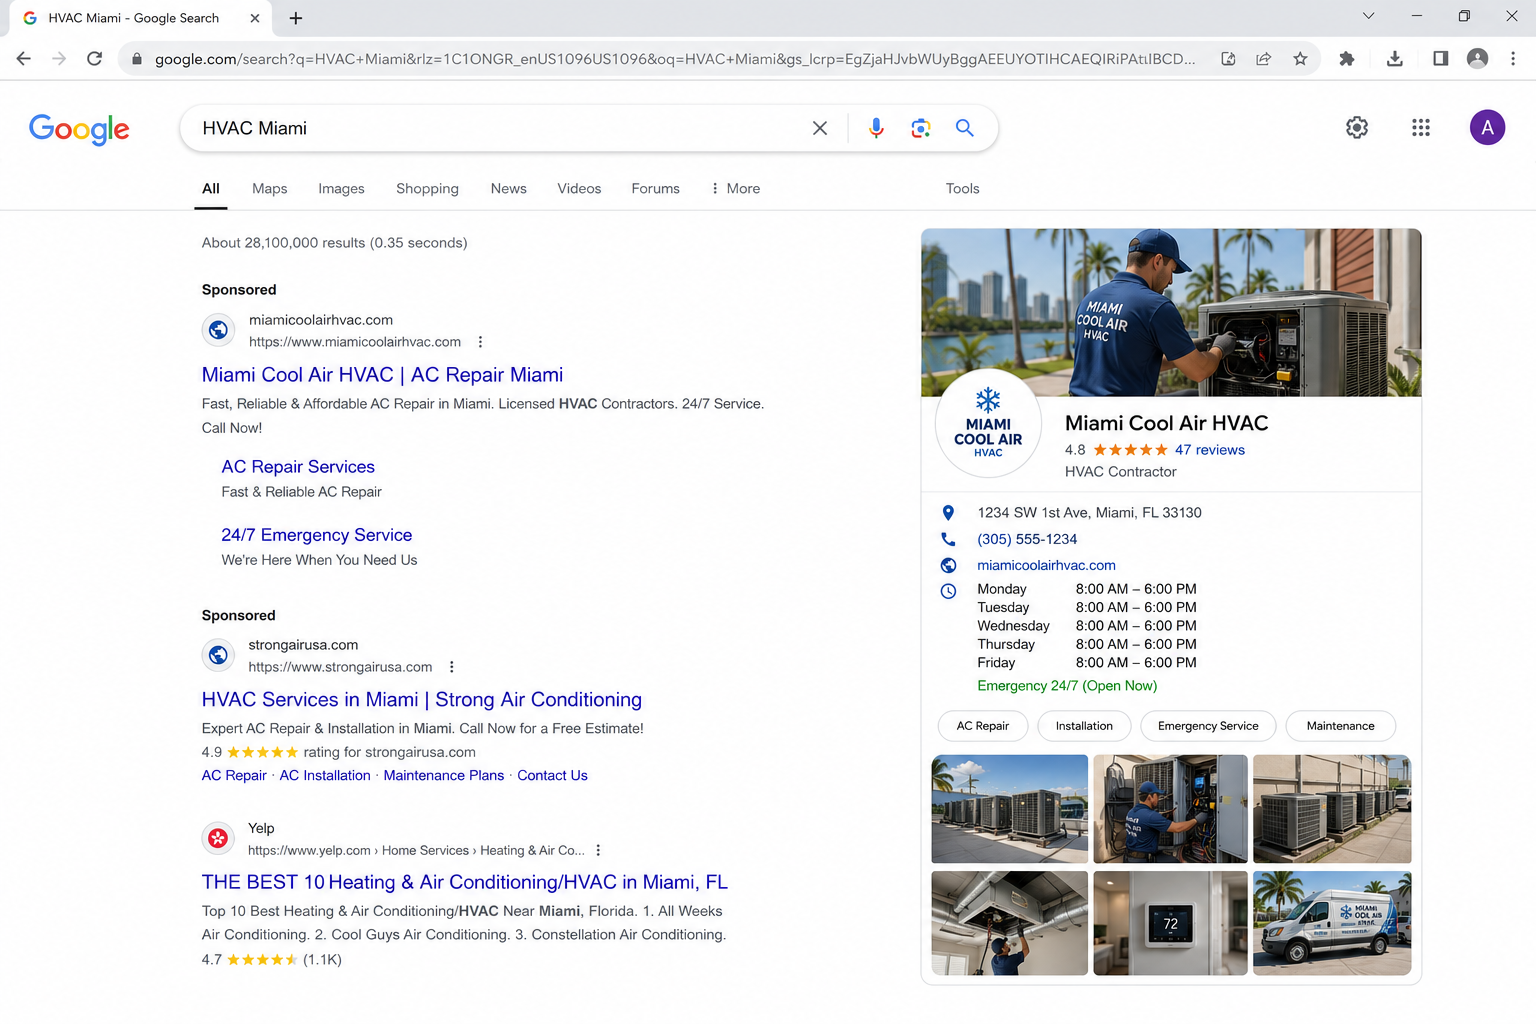The width and height of the screenshot is (1536, 1024).
Task: Select the AC Repair chip
Action: click(x=983, y=726)
